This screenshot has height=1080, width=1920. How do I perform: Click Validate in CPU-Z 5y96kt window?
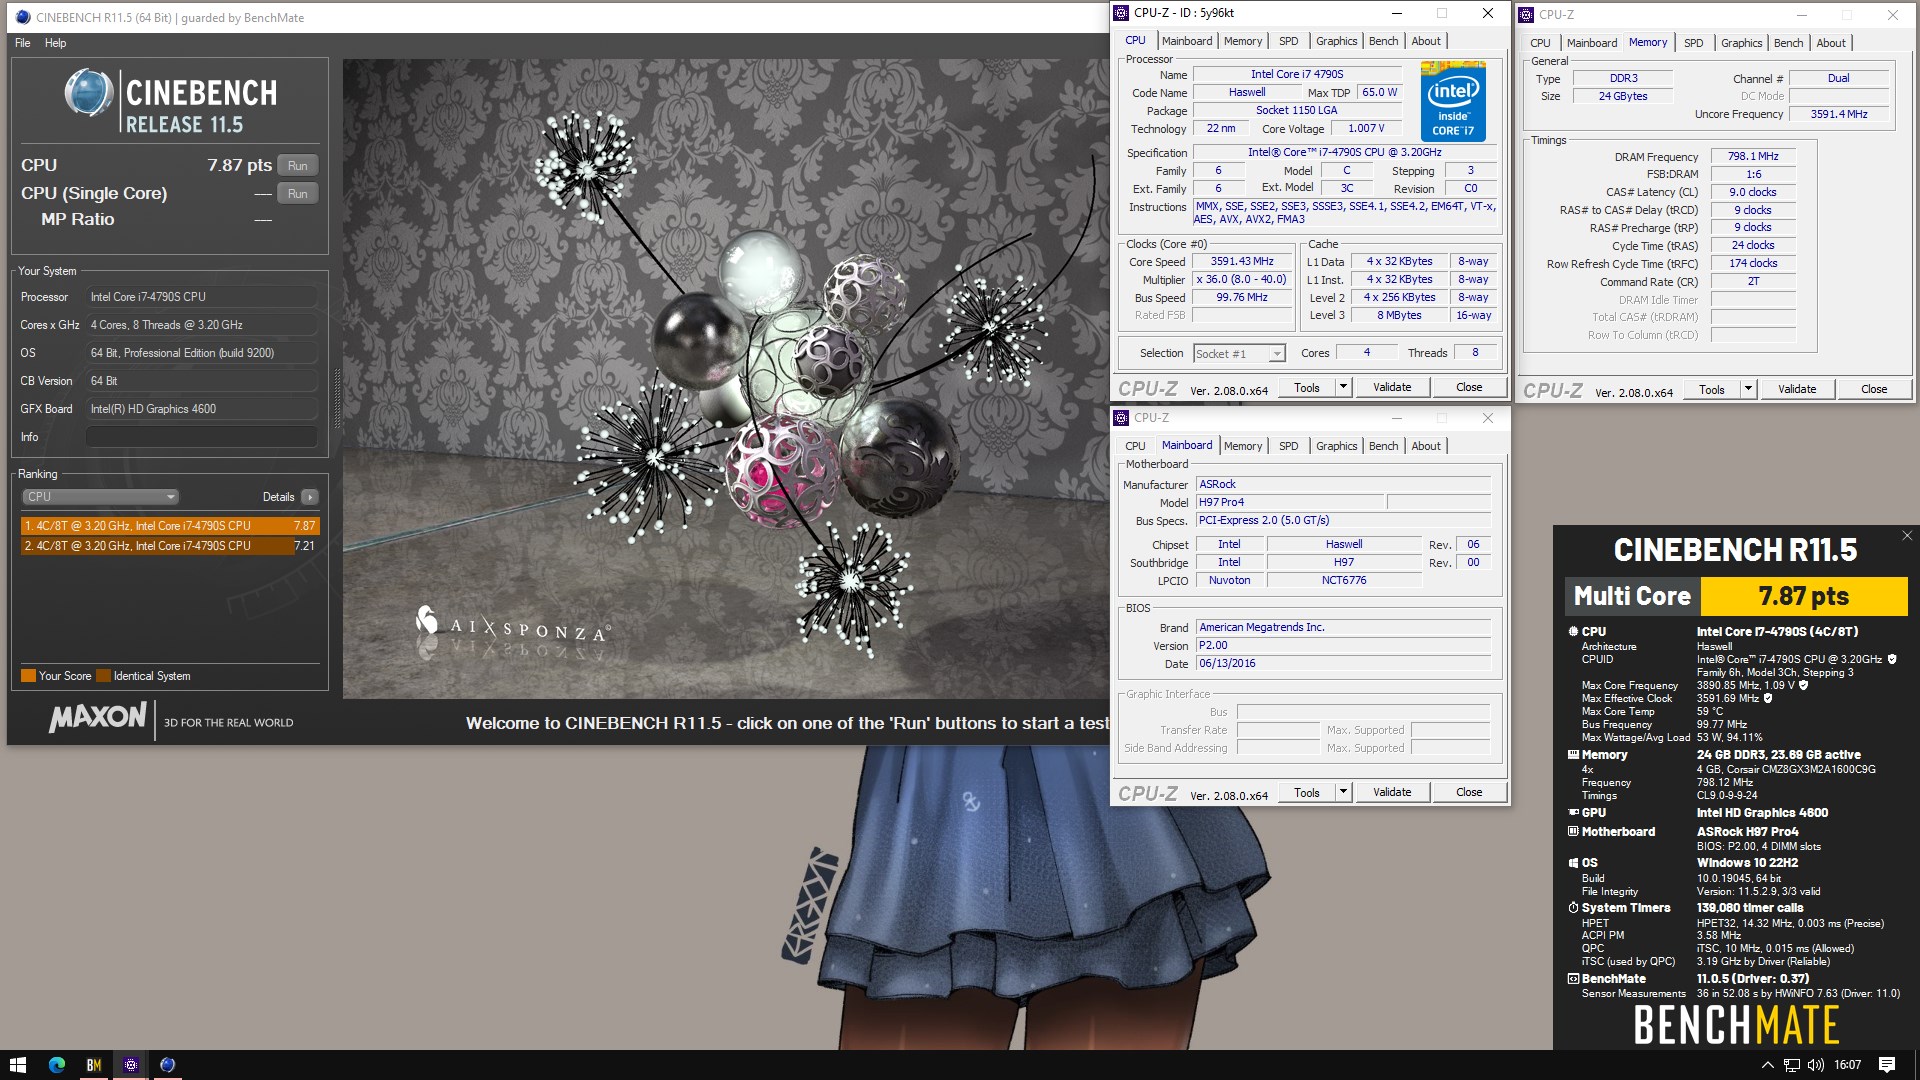pos(1392,387)
